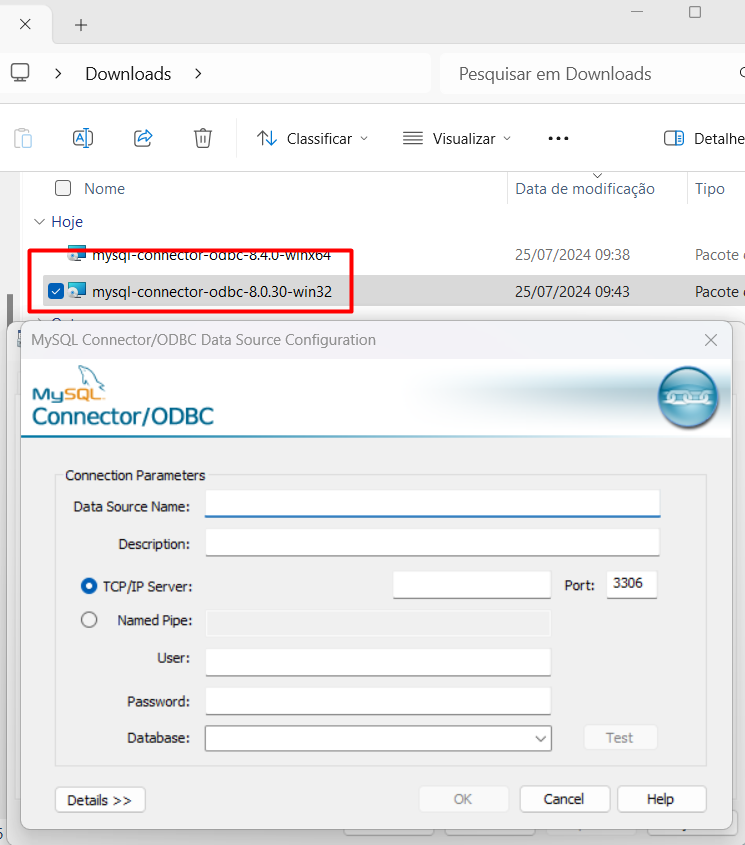Image resolution: width=745 pixels, height=845 pixels.
Task: Click the Test connection button
Action: pos(620,737)
